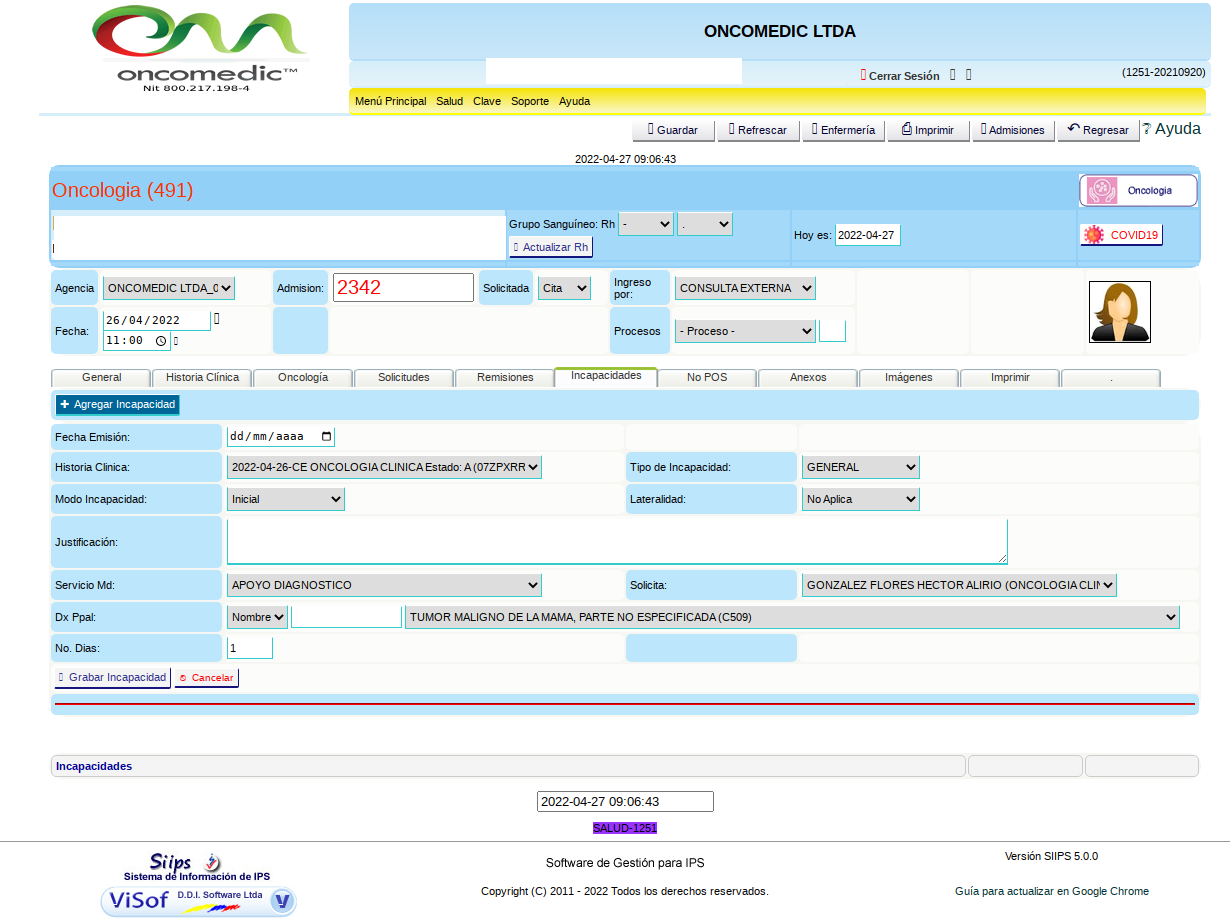The width and height of the screenshot is (1230, 924).
Task: Click the clock icon in time field
Action: pos(161,341)
